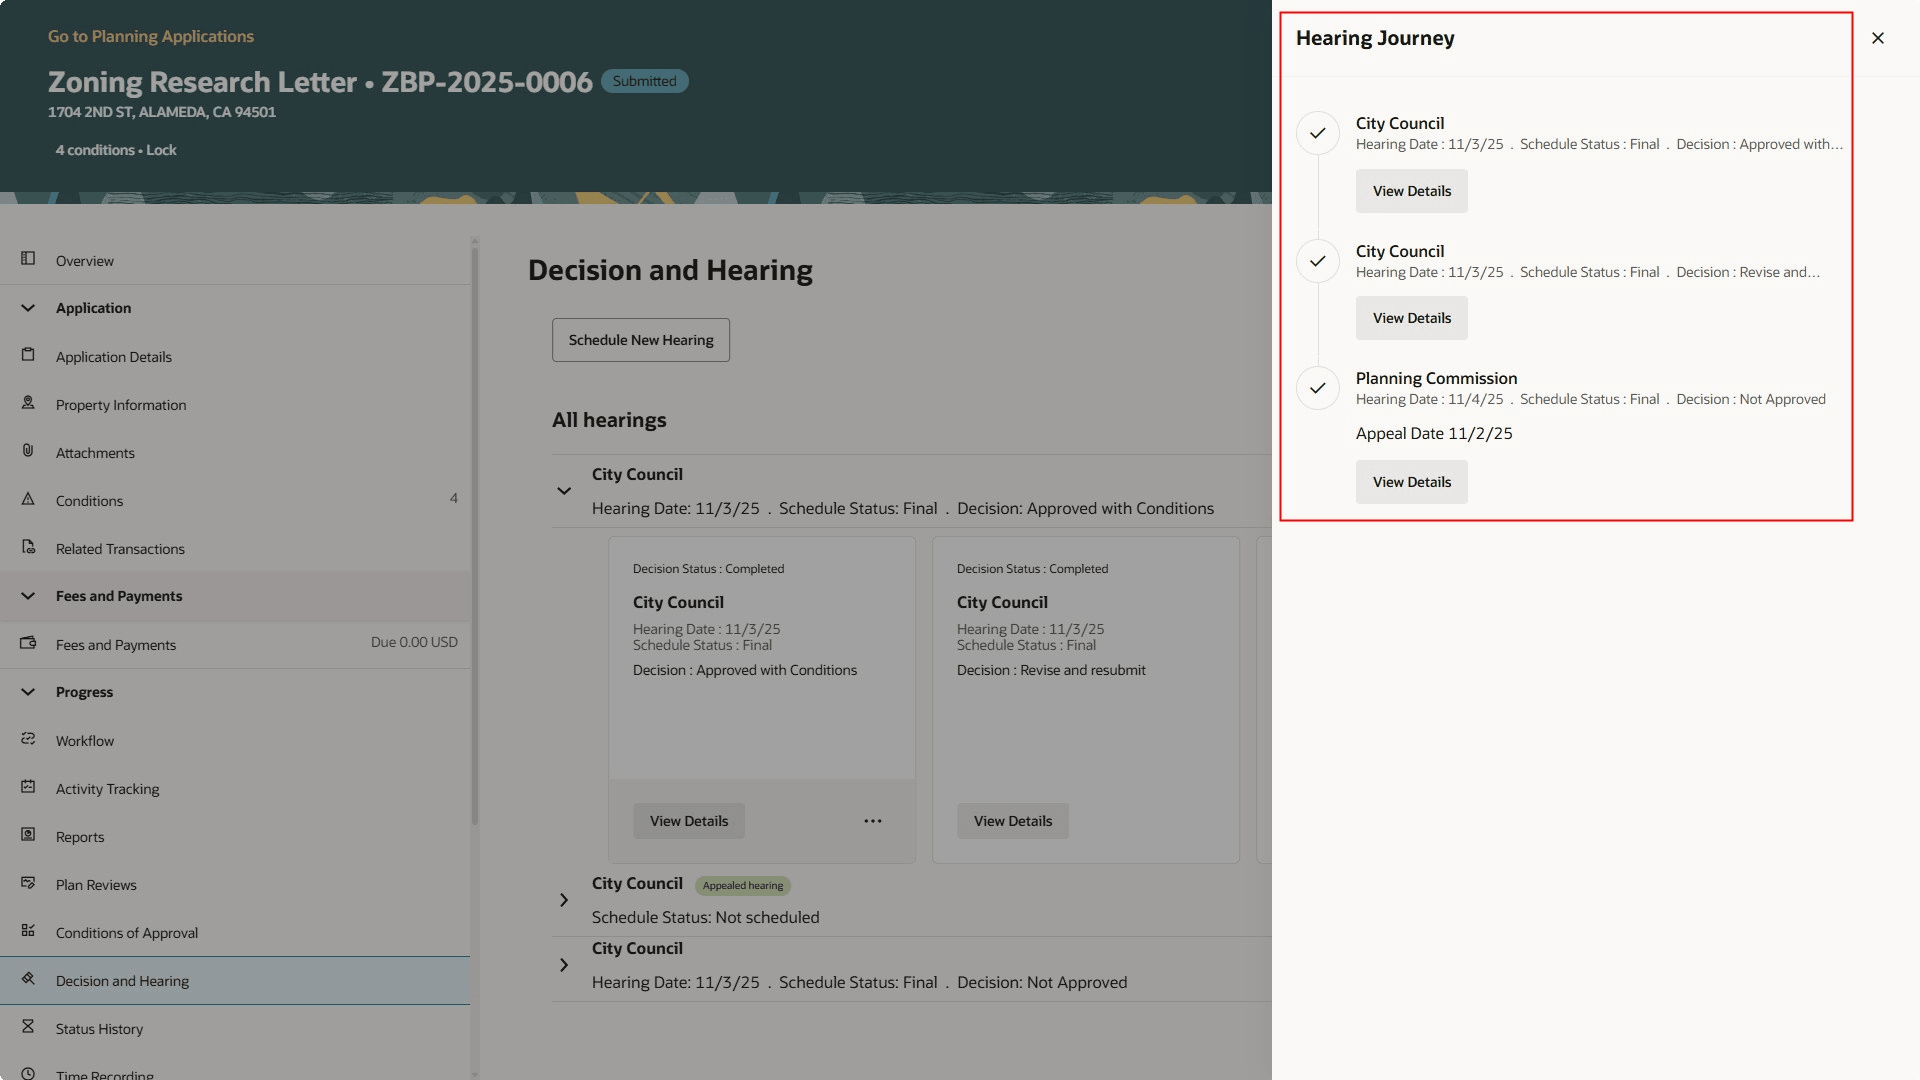
Task: Expand the Appealed hearing City Council row
Action: 564,900
